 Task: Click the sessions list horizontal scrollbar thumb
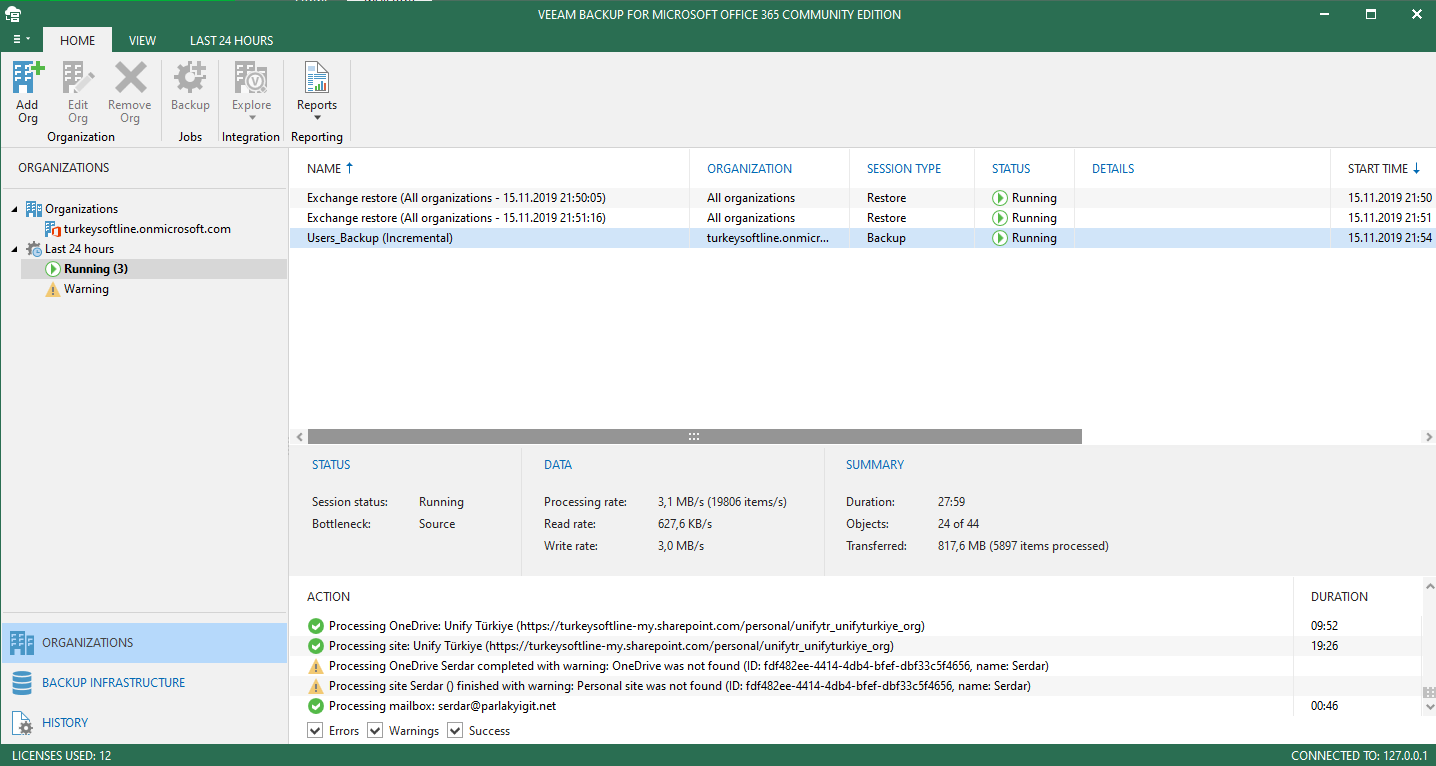[694, 437]
